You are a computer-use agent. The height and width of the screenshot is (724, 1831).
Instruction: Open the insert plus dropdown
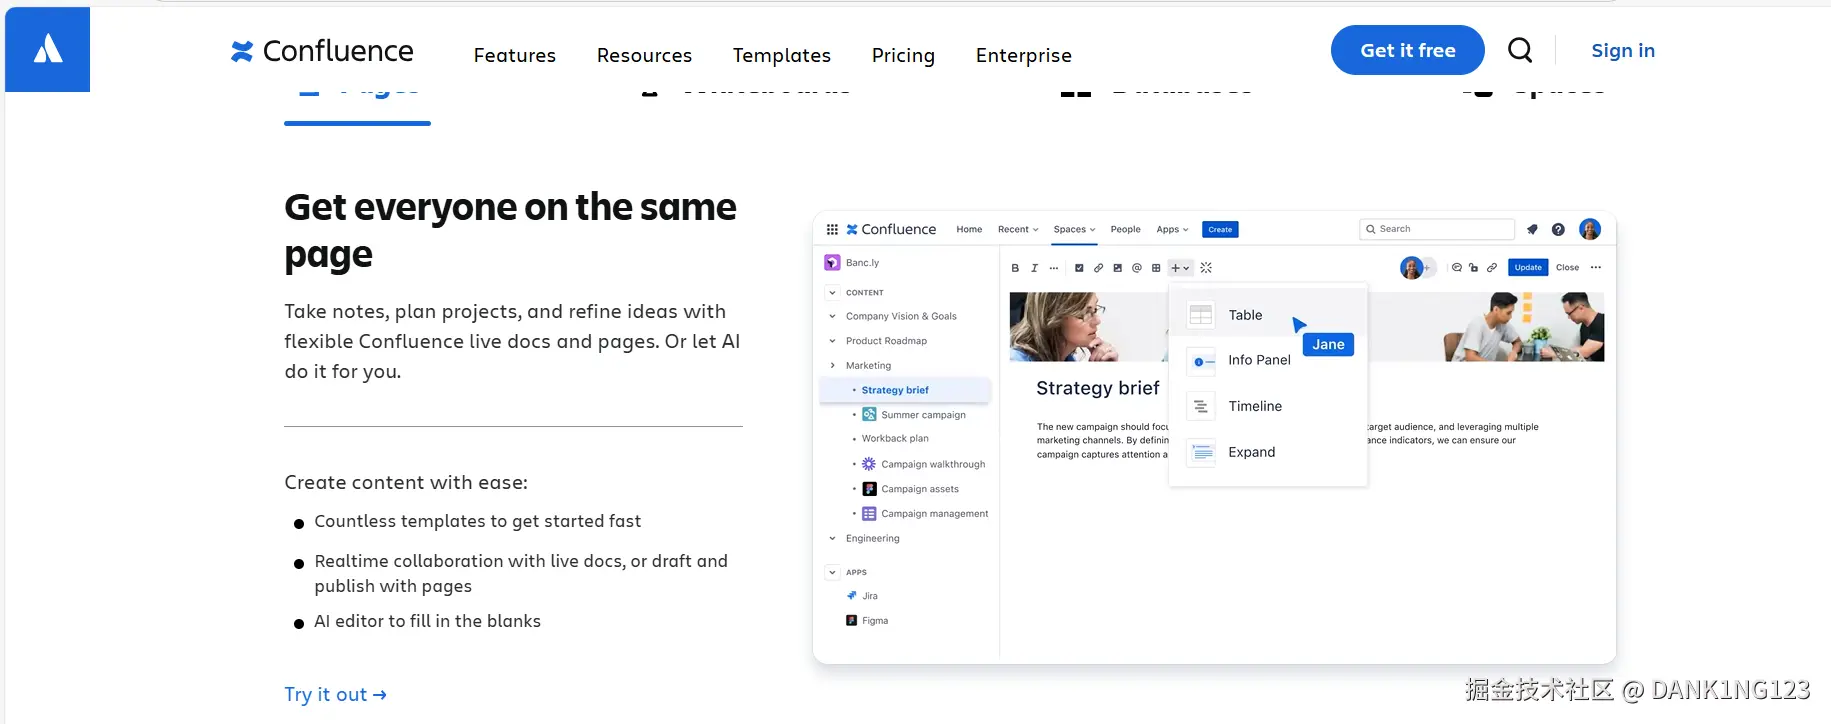click(1180, 268)
